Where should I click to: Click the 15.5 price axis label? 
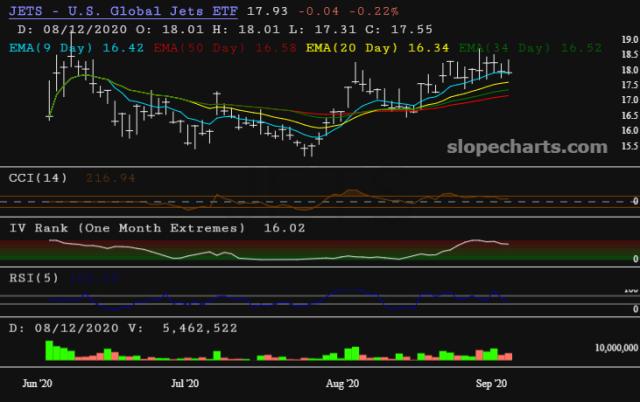[x=629, y=146]
